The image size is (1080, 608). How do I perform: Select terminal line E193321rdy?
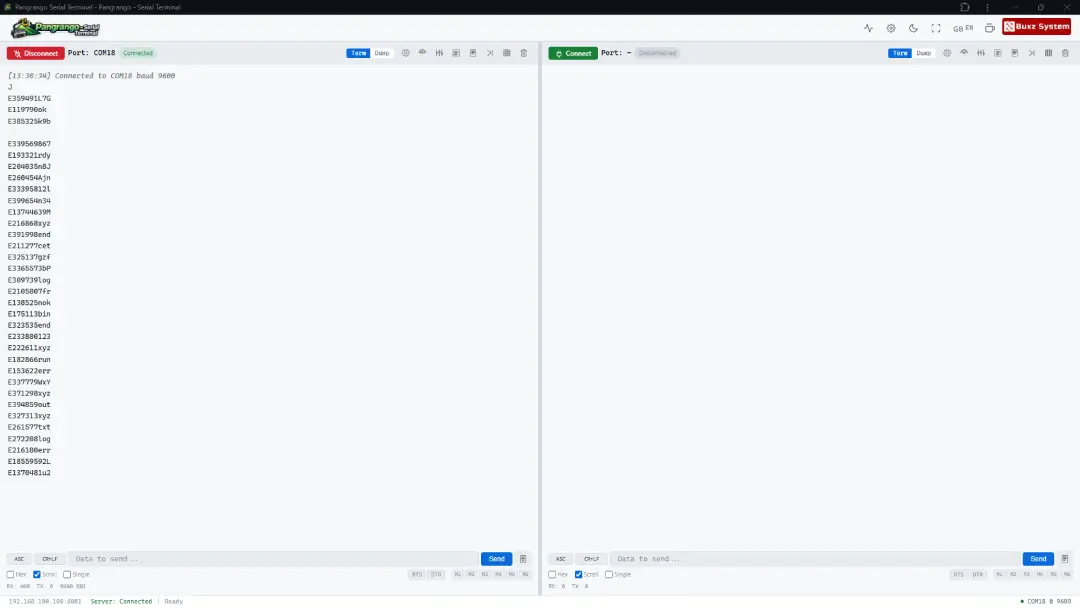click(x=29, y=156)
